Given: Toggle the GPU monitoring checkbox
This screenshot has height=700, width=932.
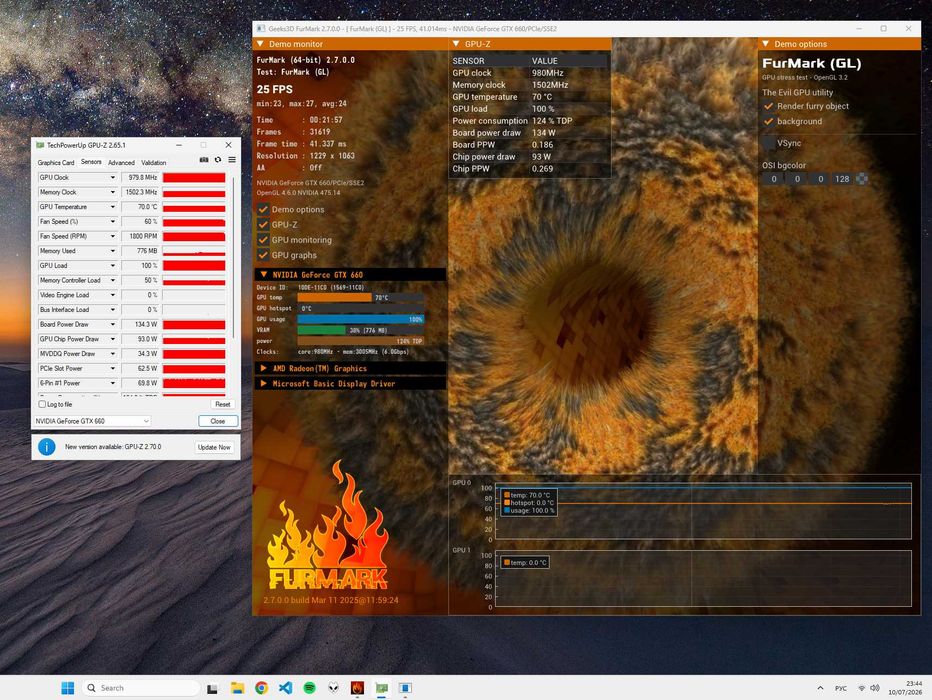Looking at the screenshot, I should pos(263,239).
